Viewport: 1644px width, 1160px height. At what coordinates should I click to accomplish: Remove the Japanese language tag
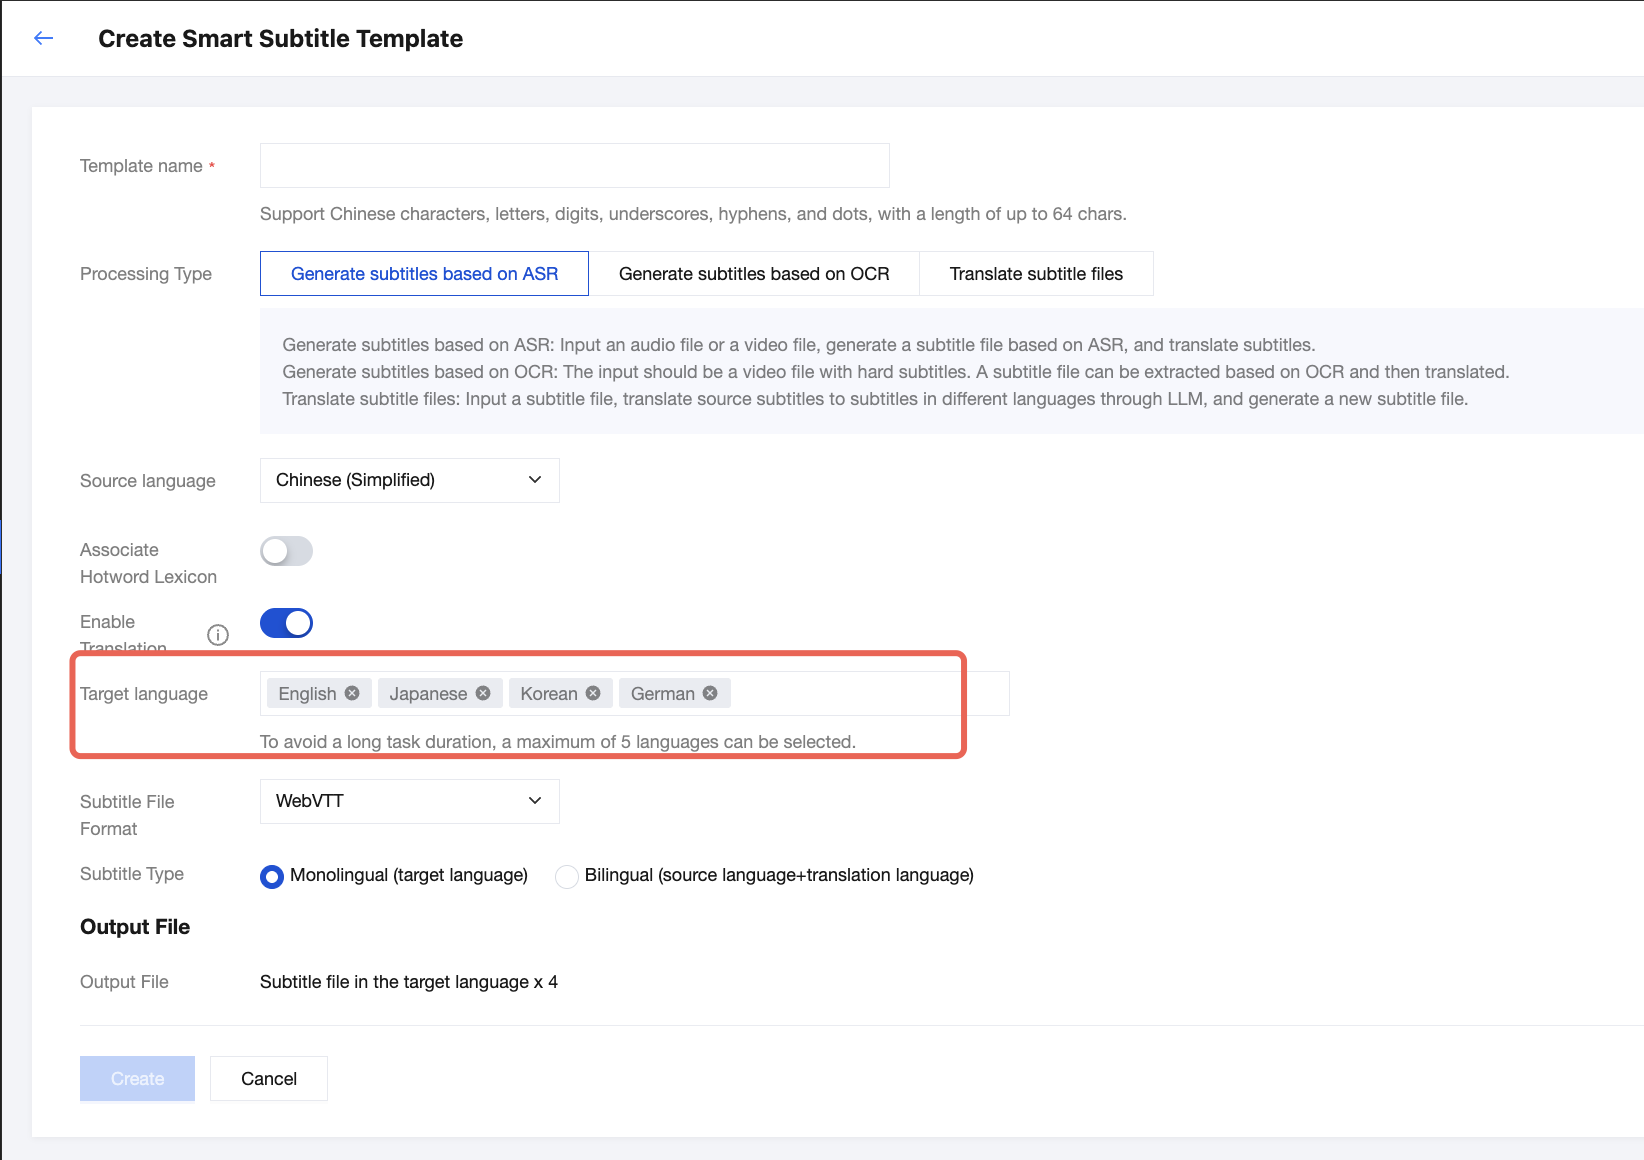(483, 693)
